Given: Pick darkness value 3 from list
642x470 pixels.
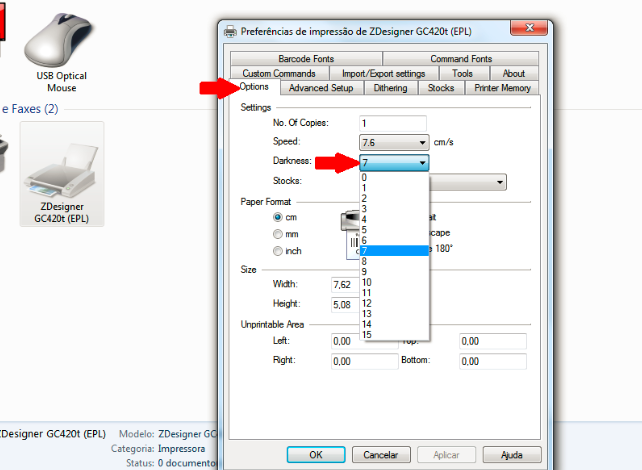Looking at the screenshot, I should click(394, 209).
